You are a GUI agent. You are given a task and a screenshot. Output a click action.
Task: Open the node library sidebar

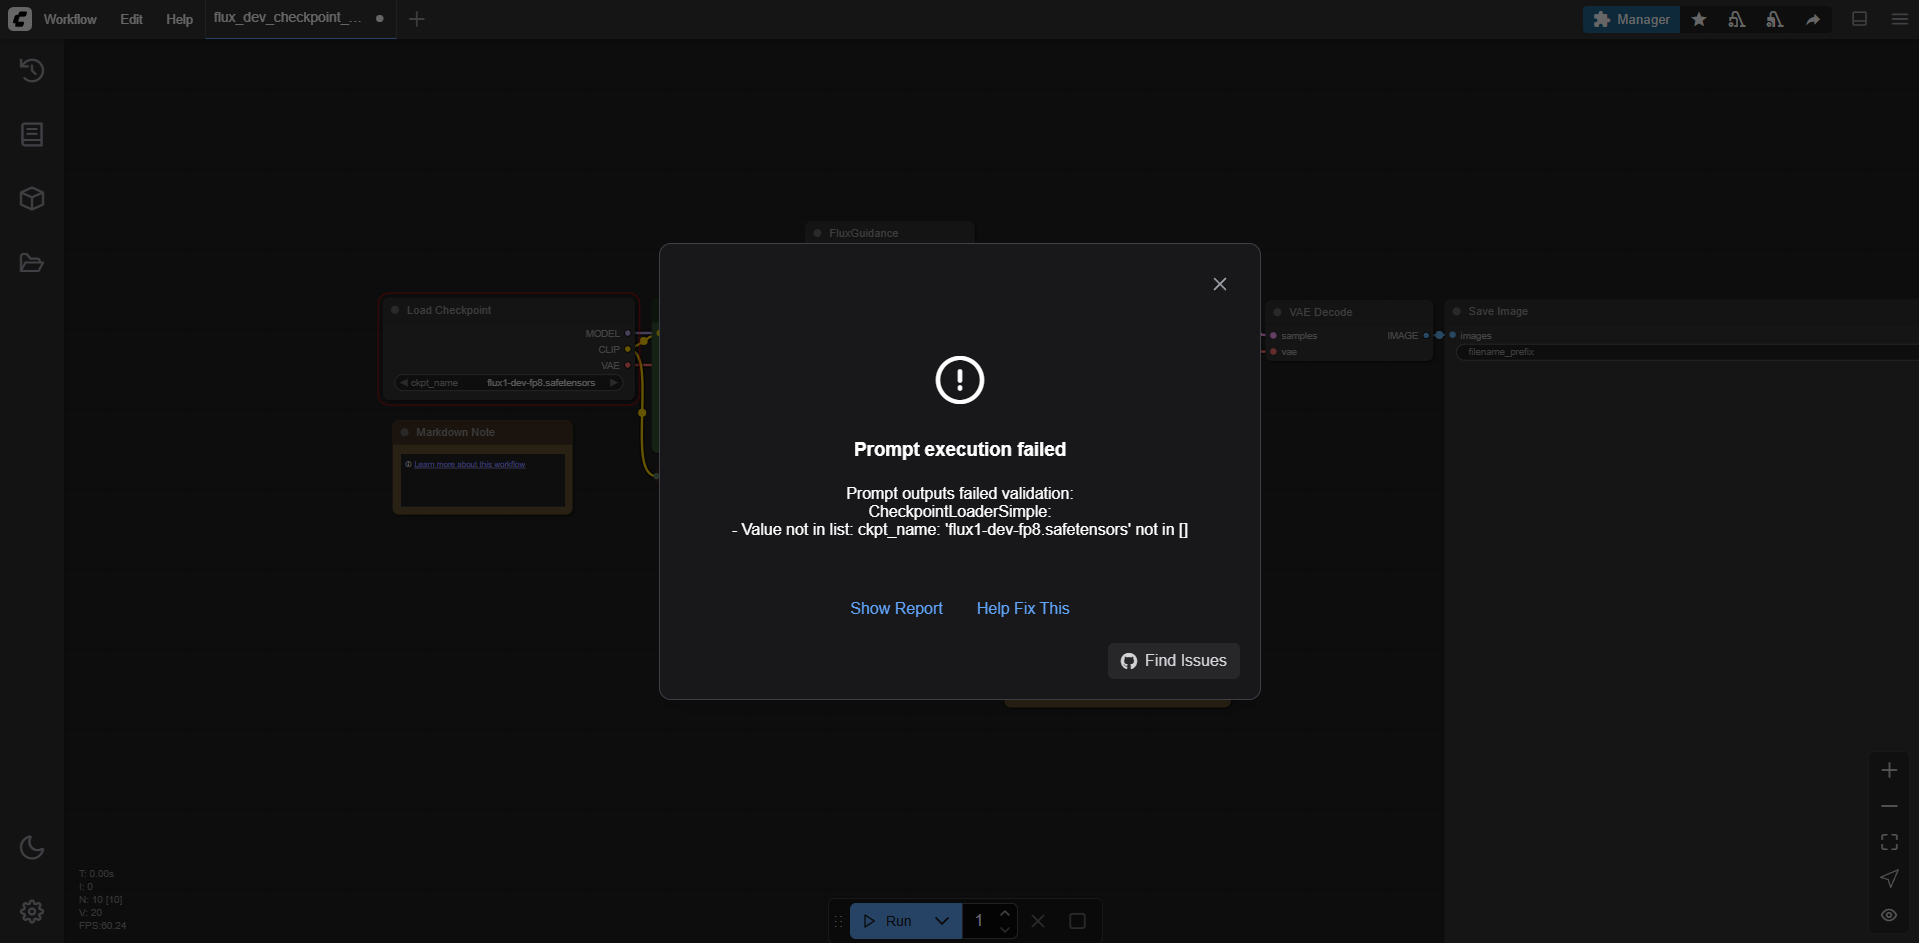click(x=32, y=134)
